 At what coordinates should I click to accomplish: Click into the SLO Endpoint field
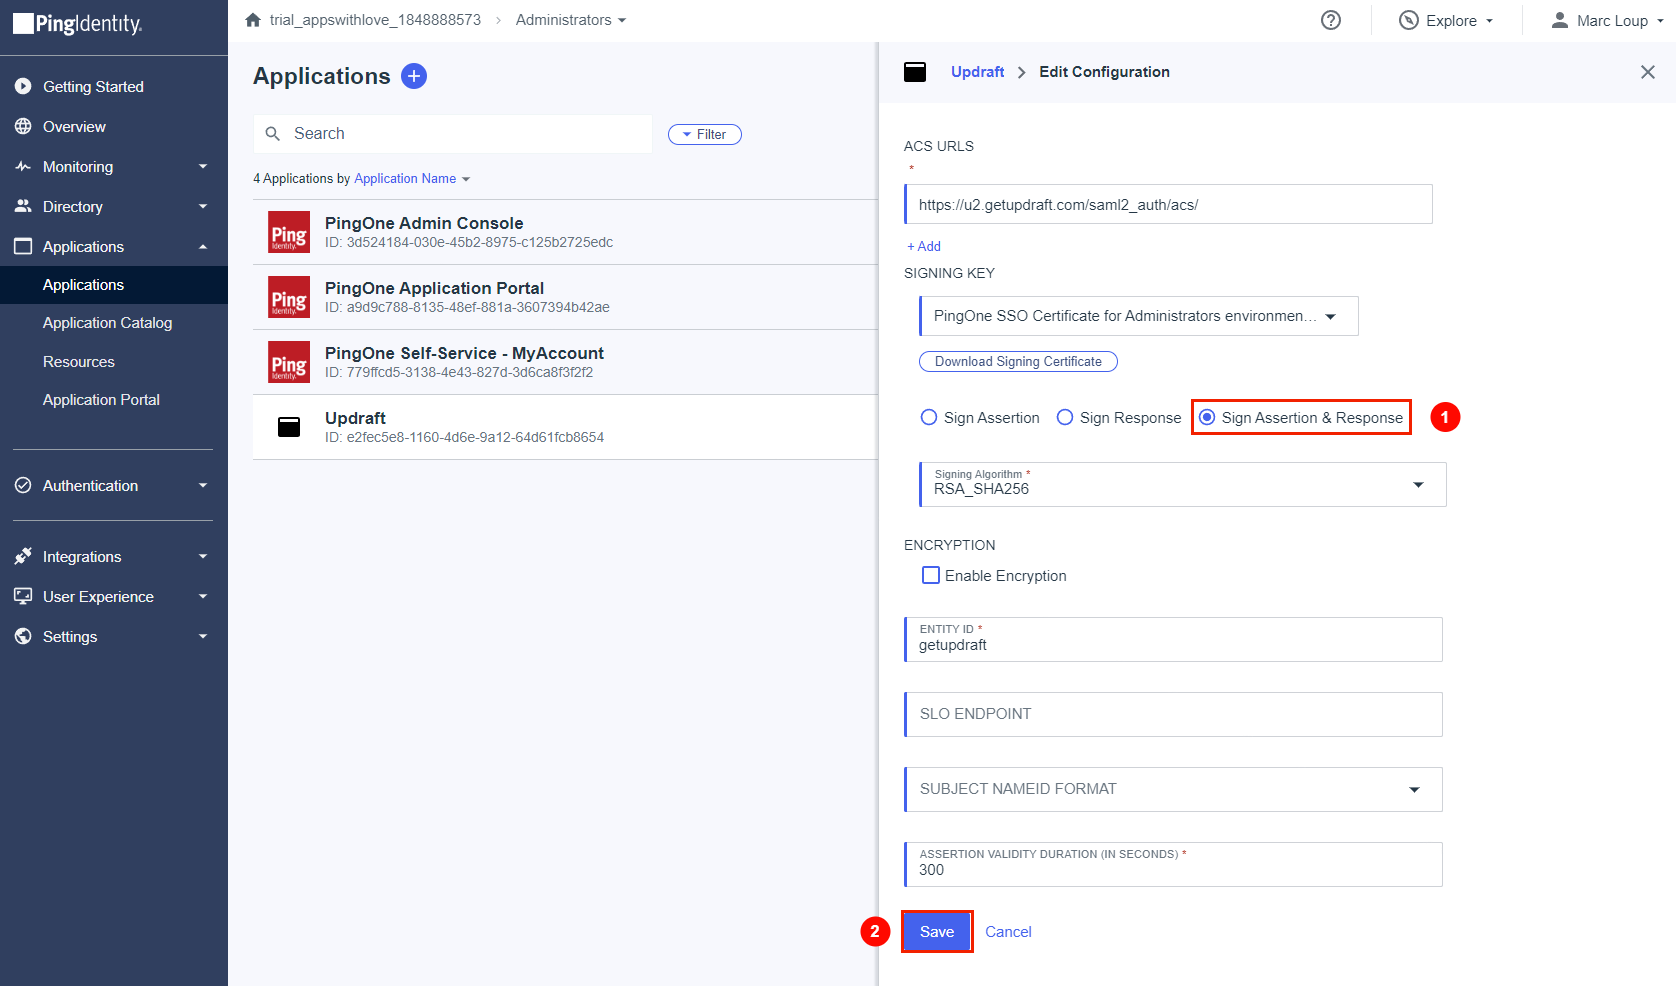point(1174,714)
